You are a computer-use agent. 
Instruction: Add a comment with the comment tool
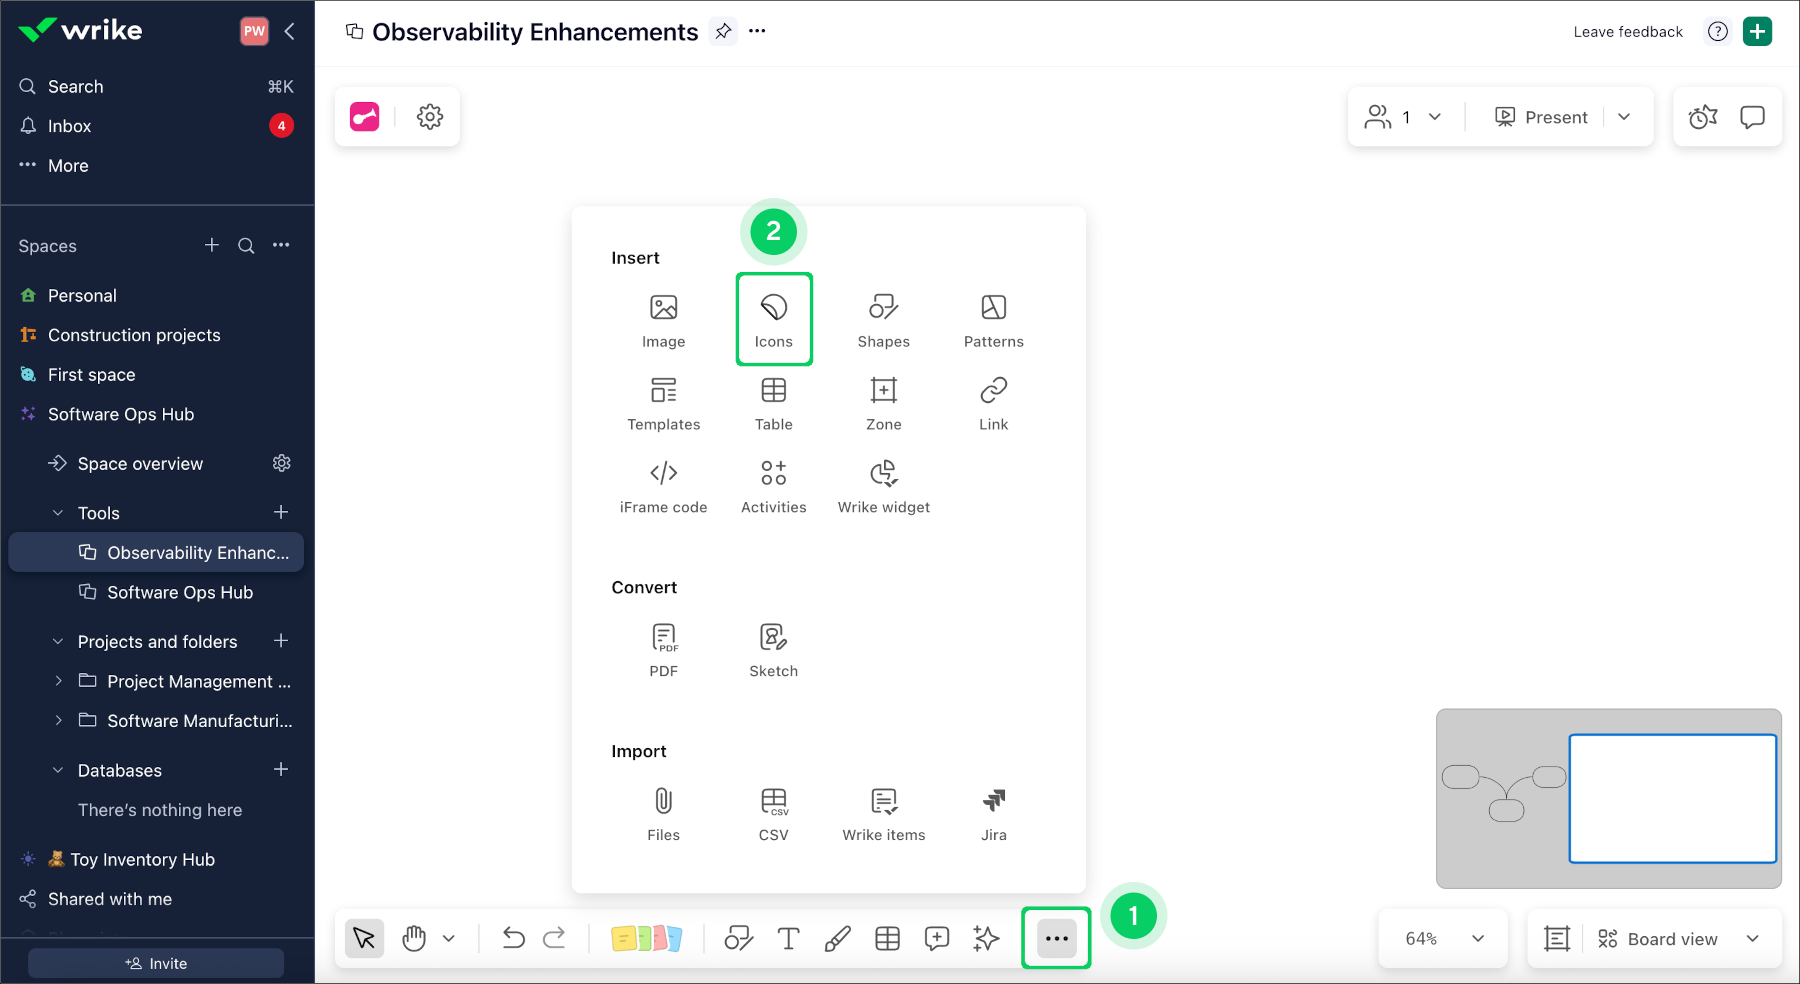pyautogui.click(x=937, y=938)
